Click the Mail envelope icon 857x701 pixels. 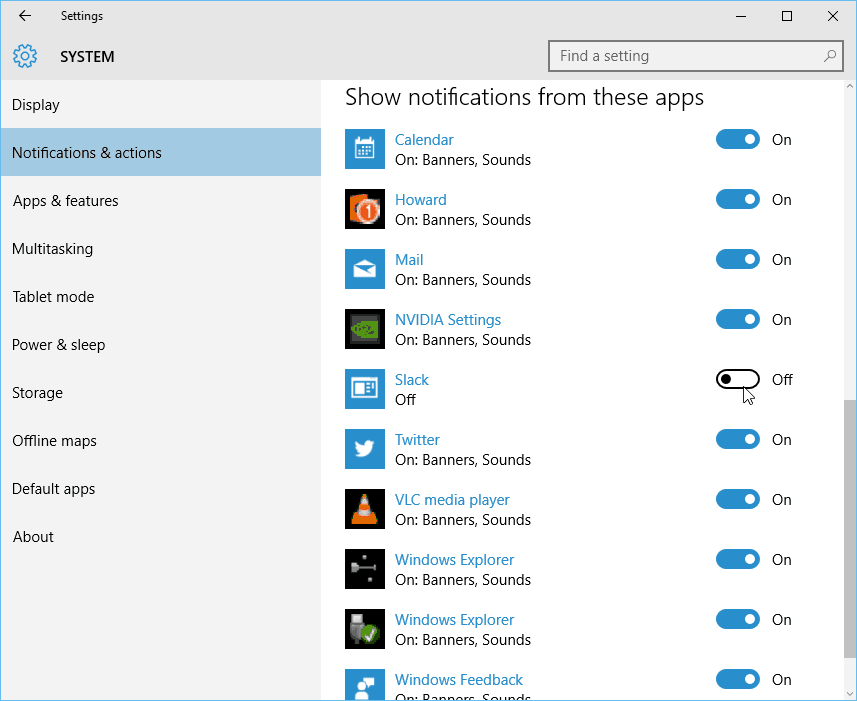coord(365,269)
